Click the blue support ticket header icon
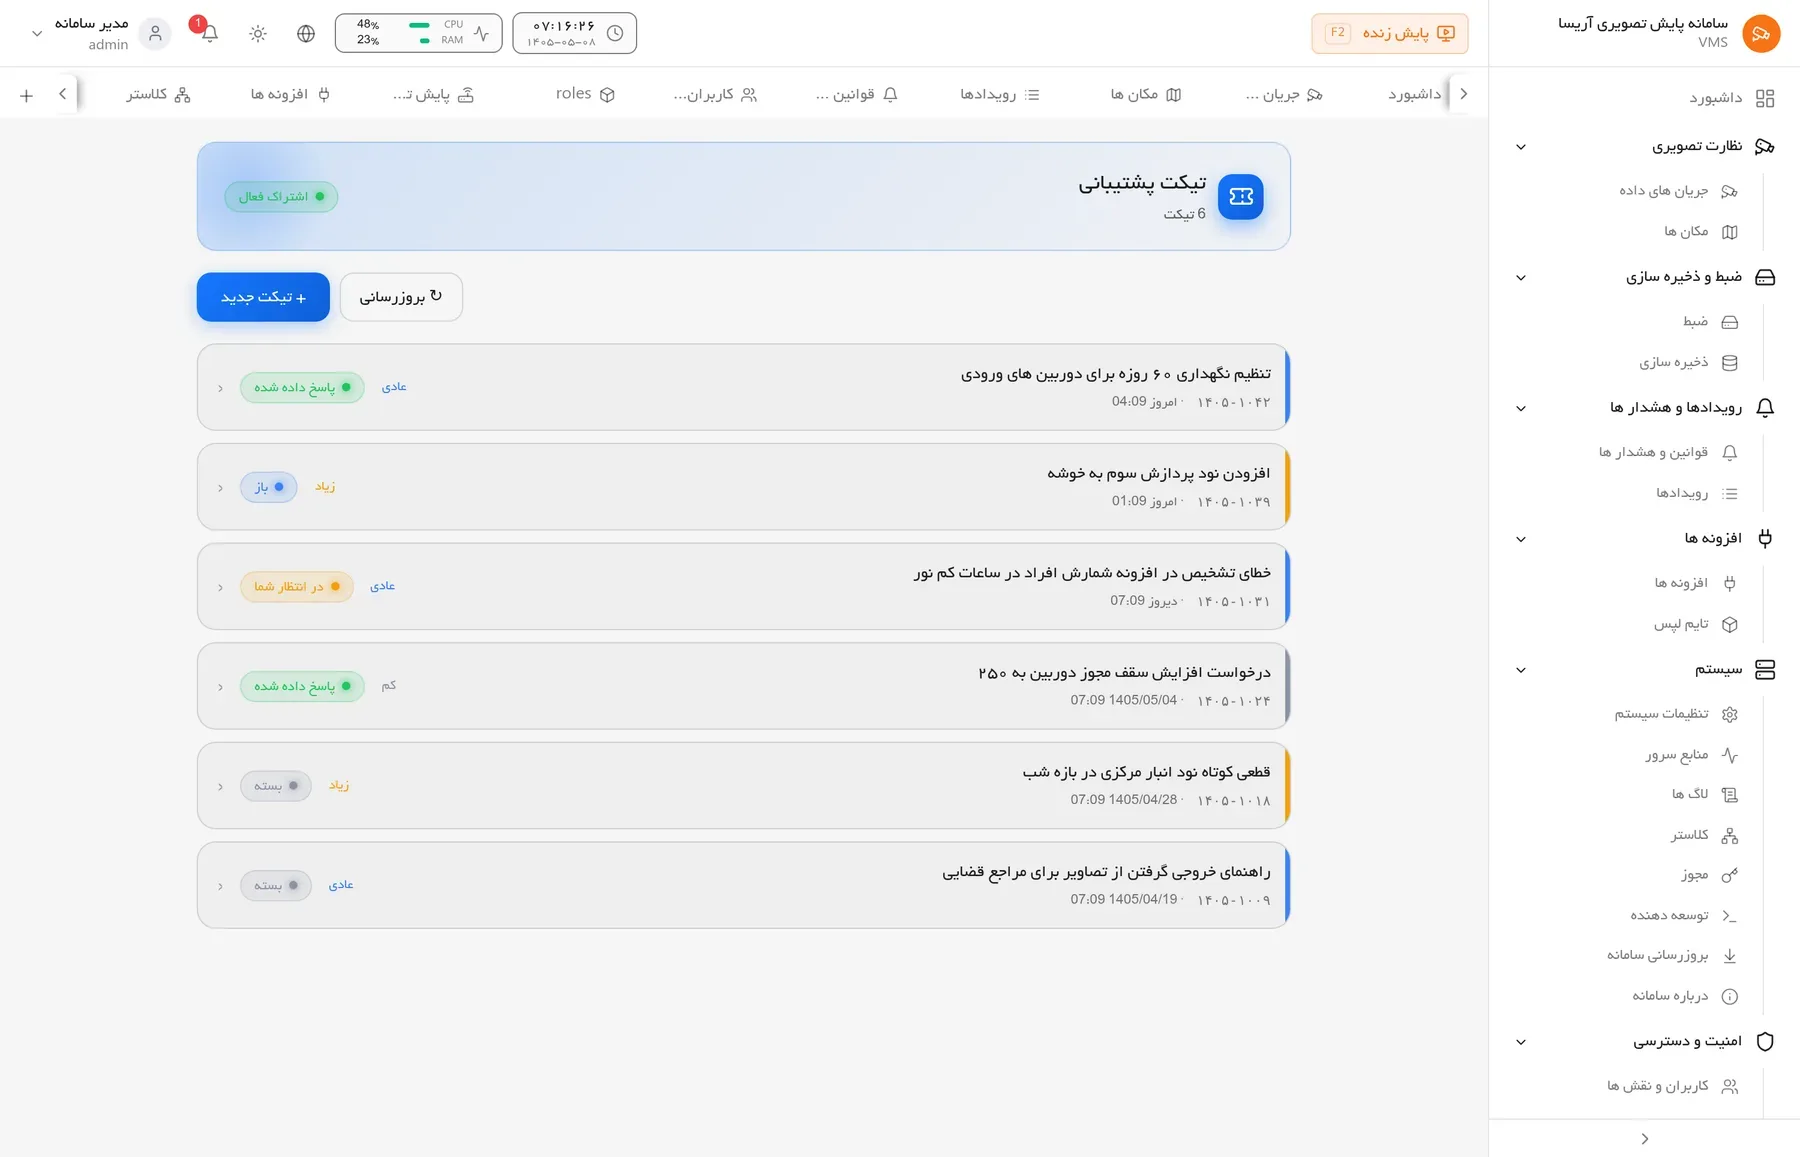Viewport: 1800px width, 1157px height. tap(1241, 196)
